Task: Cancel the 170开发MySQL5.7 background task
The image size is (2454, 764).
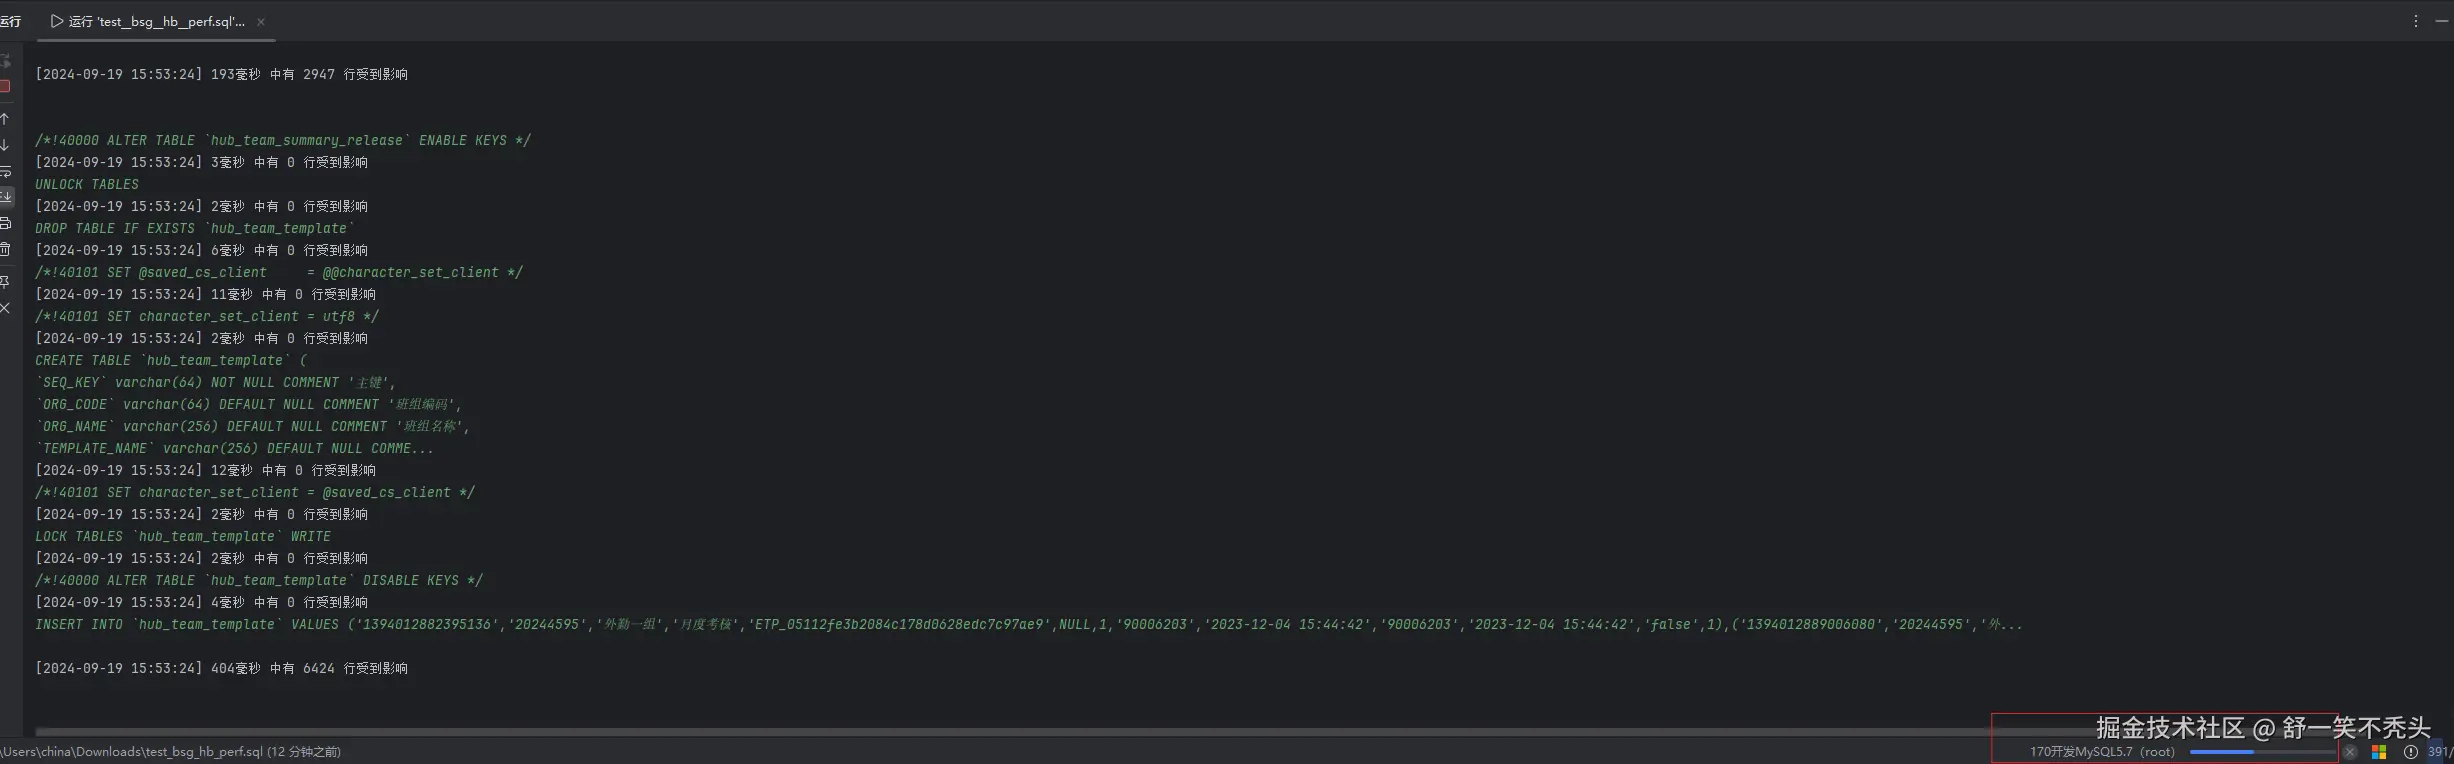Action: [2350, 752]
